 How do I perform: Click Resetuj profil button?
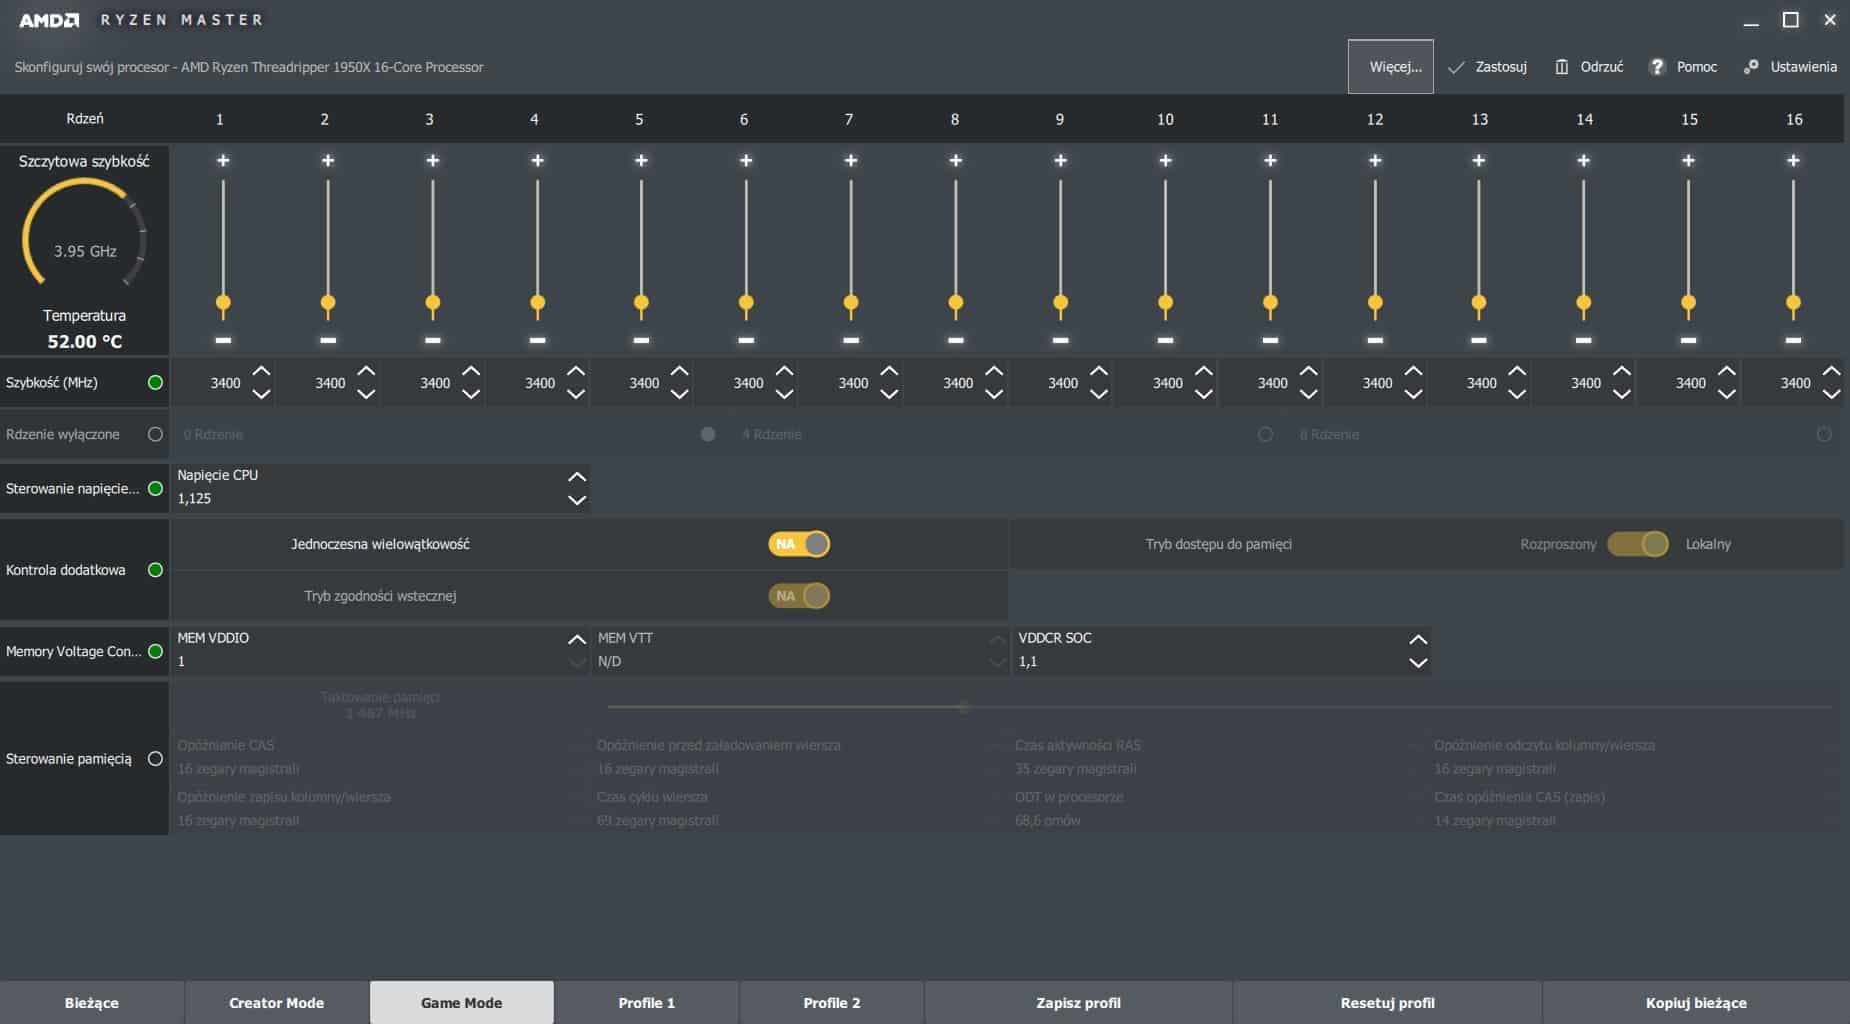1388,1002
